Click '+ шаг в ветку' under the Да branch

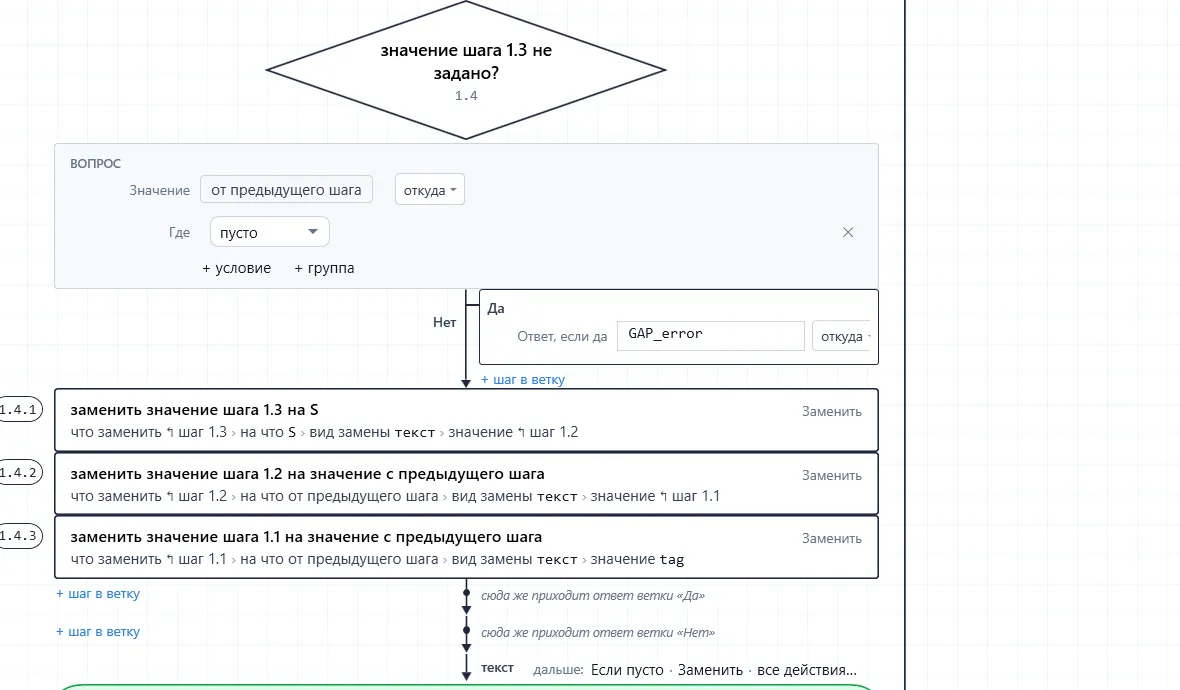pyautogui.click(x=522, y=380)
